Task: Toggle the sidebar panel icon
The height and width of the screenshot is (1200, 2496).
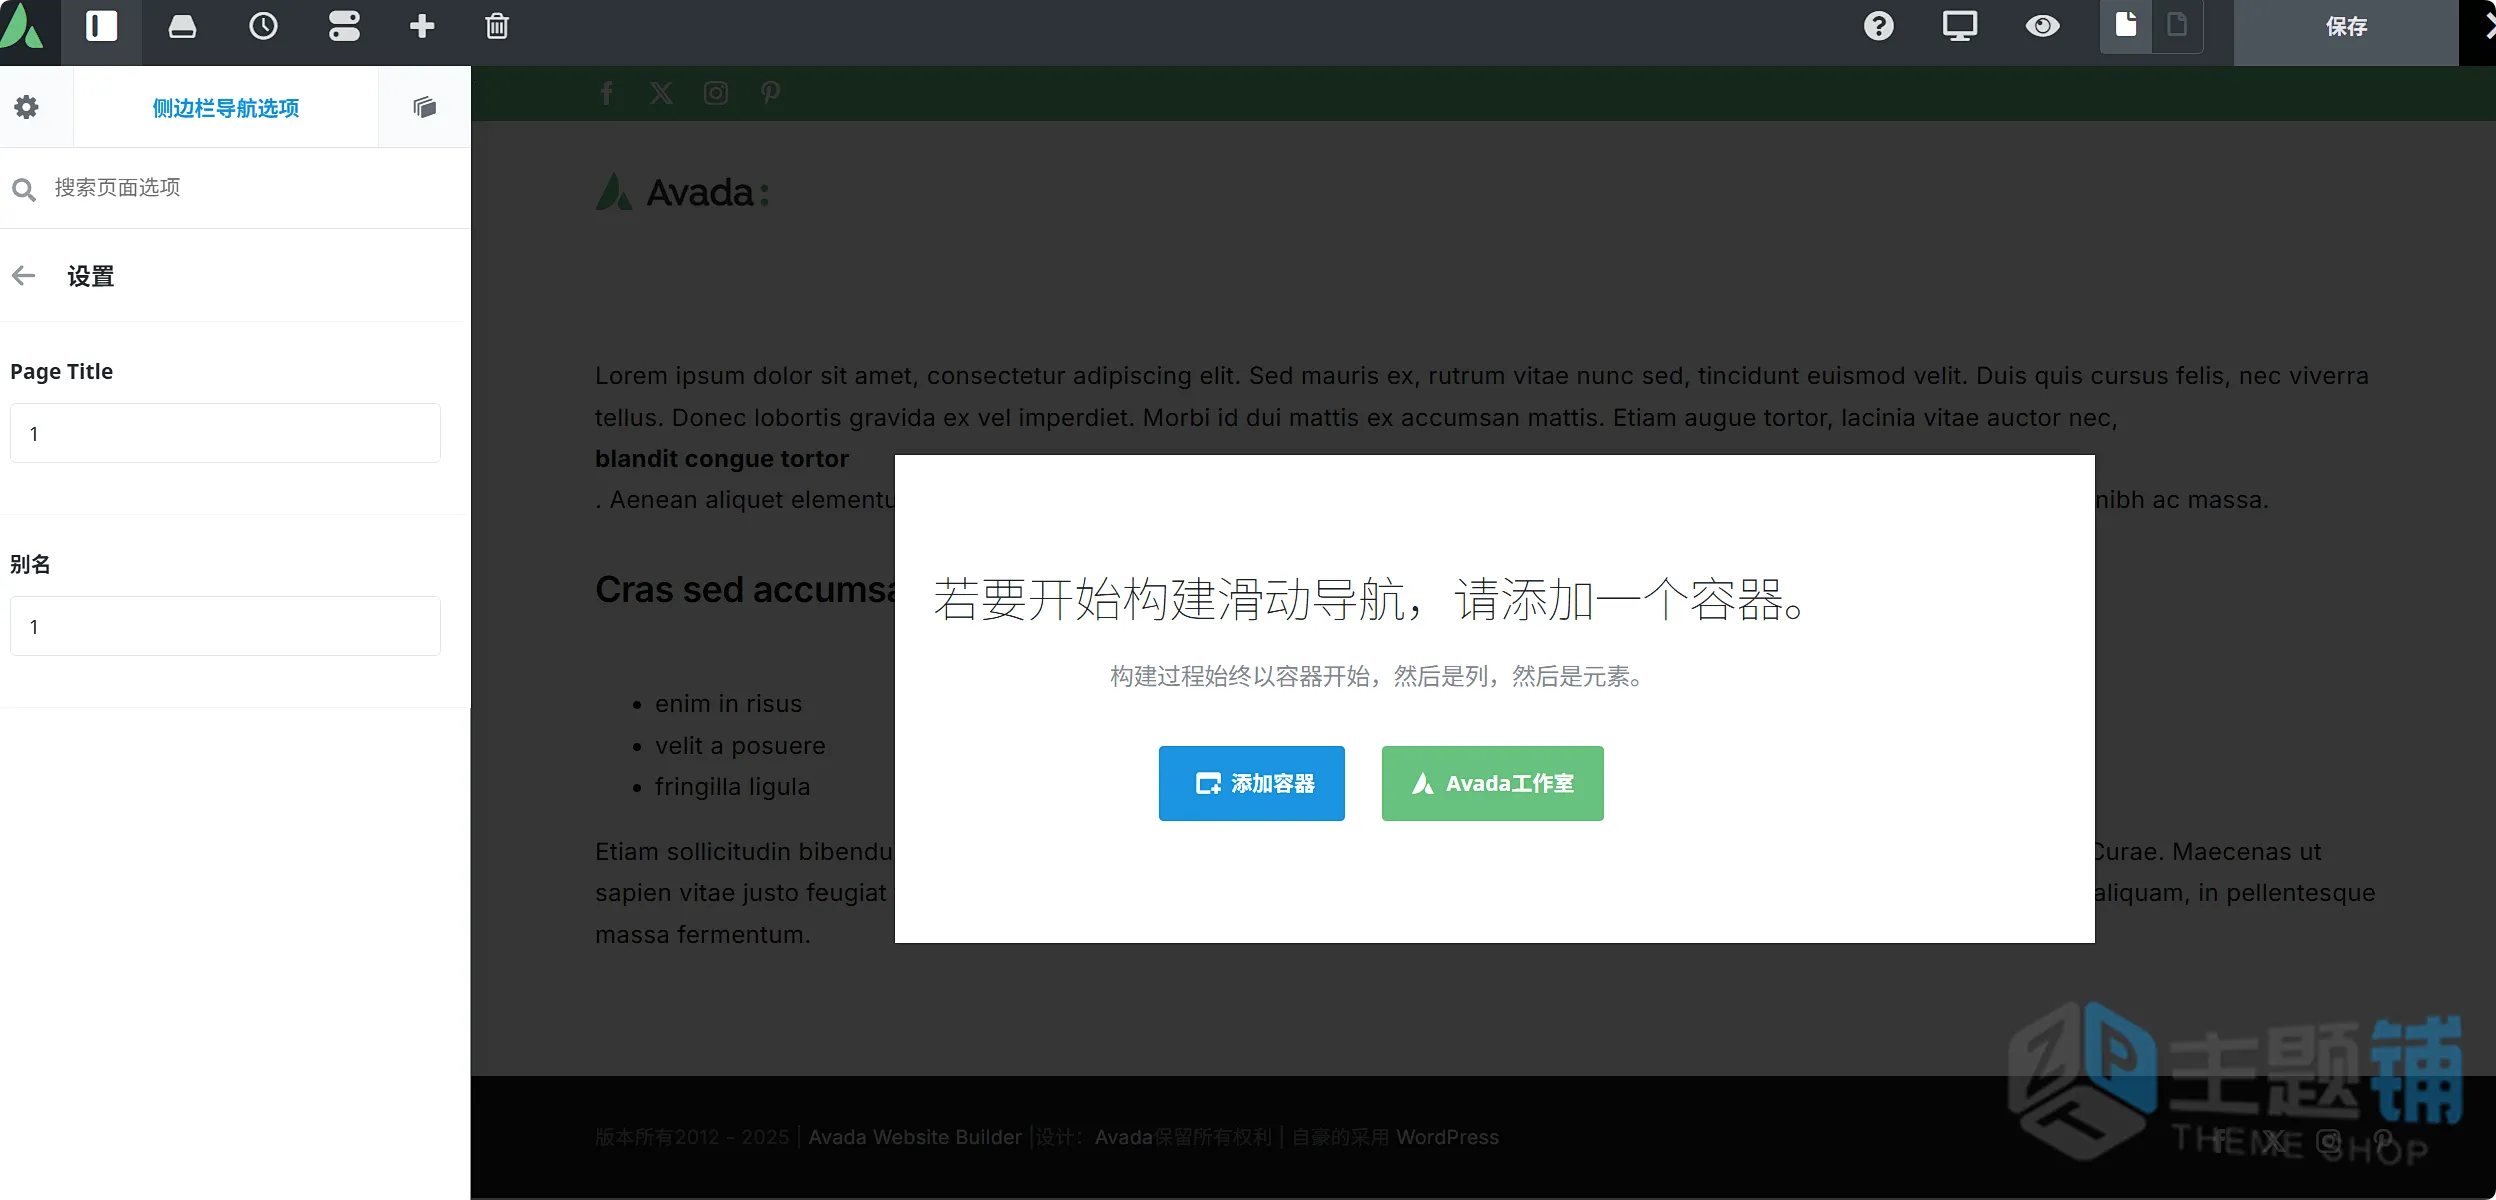Action: pos(101,26)
